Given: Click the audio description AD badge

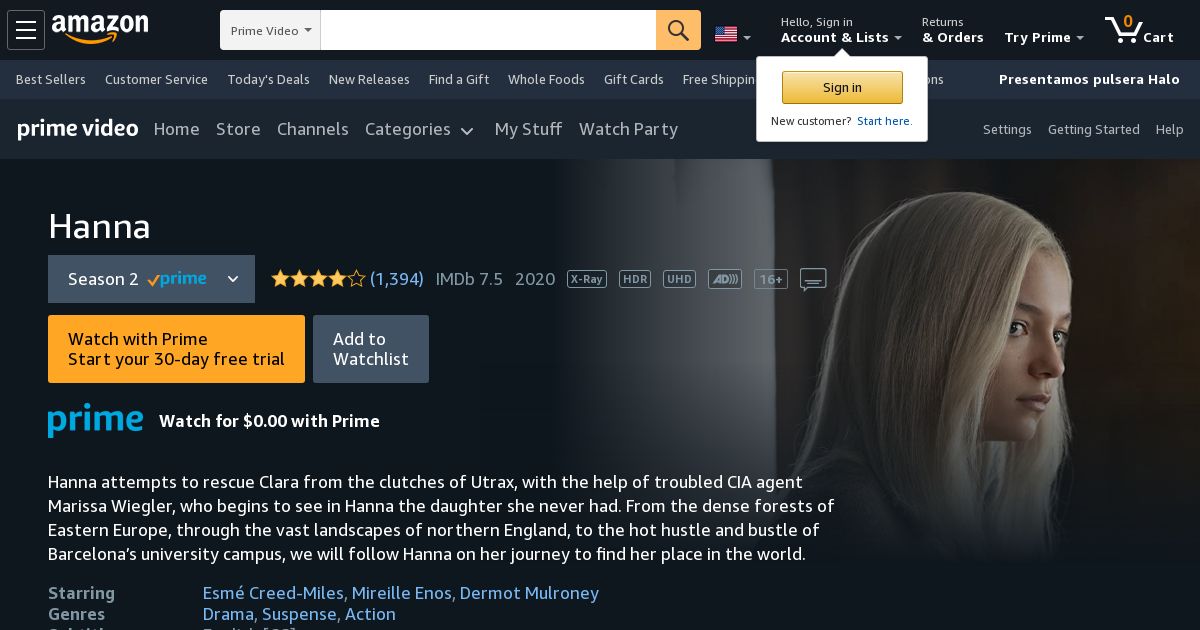Looking at the screenshot, I should 725,279.
